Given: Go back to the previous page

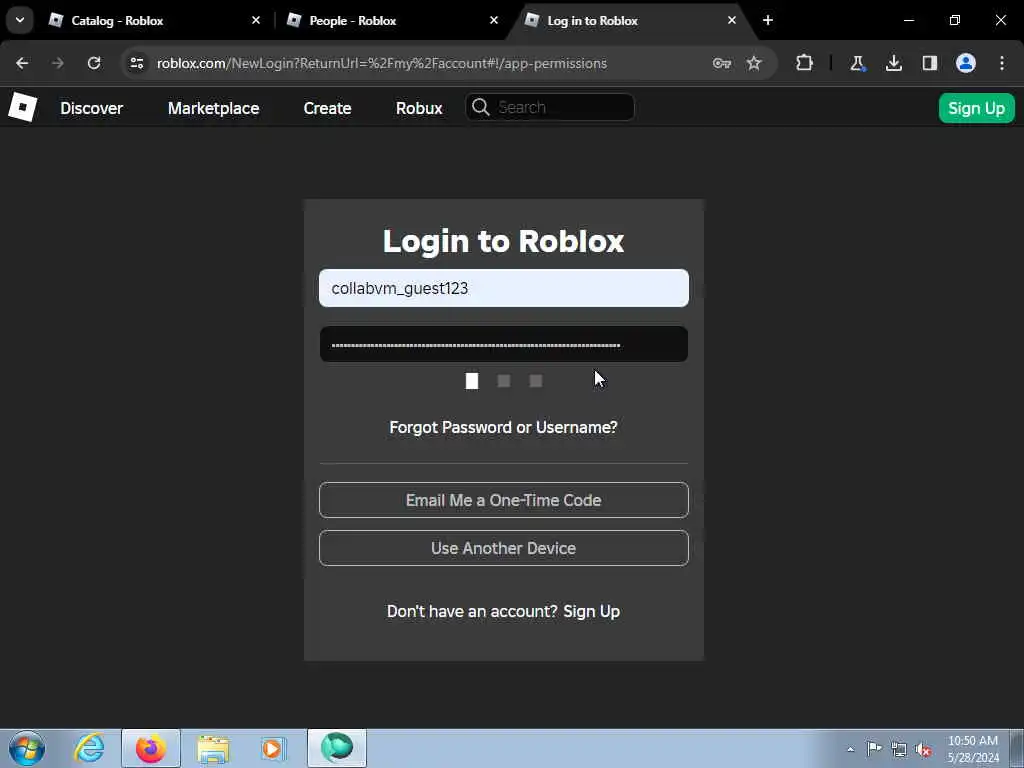Looking at the screenshot, I should click(x=22, y=63).
